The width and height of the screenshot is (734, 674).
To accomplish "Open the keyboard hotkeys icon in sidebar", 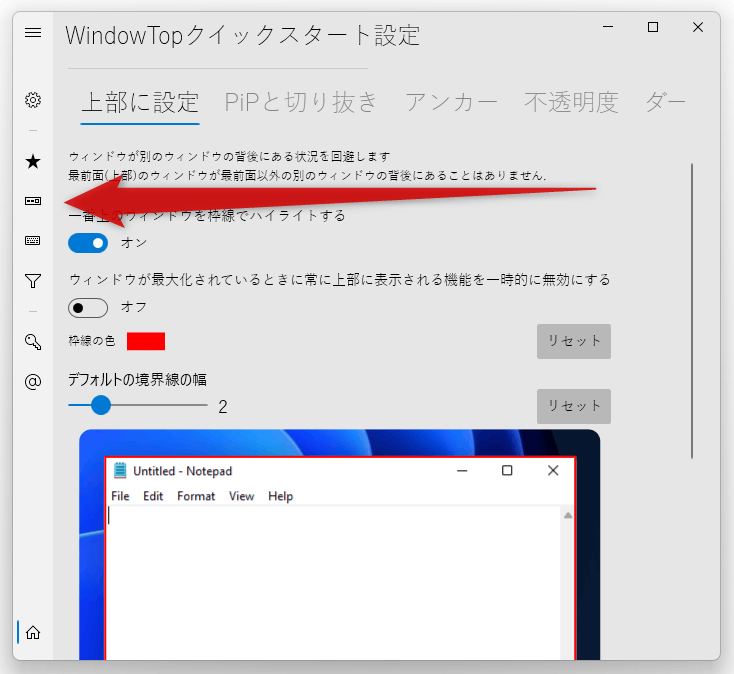I will tap(33, 241).
